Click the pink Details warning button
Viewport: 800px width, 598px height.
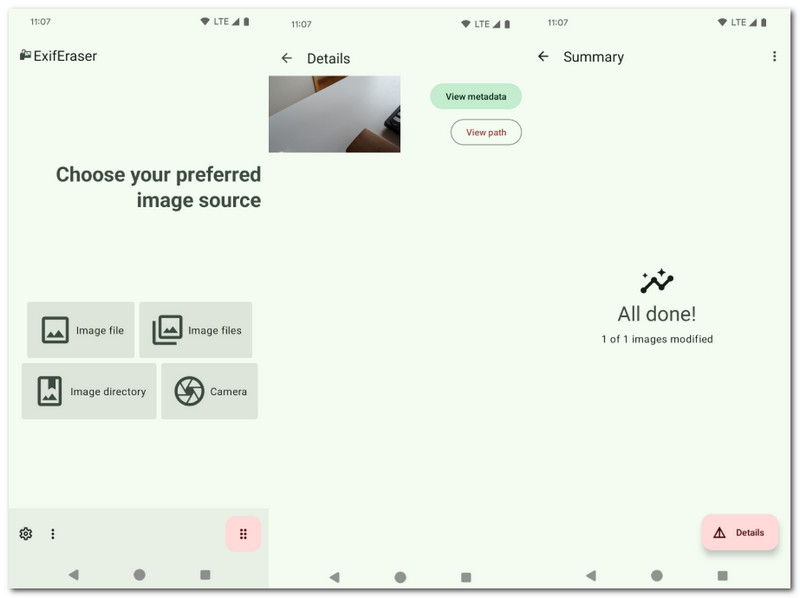pyautogui.click(x=740, y=532)
